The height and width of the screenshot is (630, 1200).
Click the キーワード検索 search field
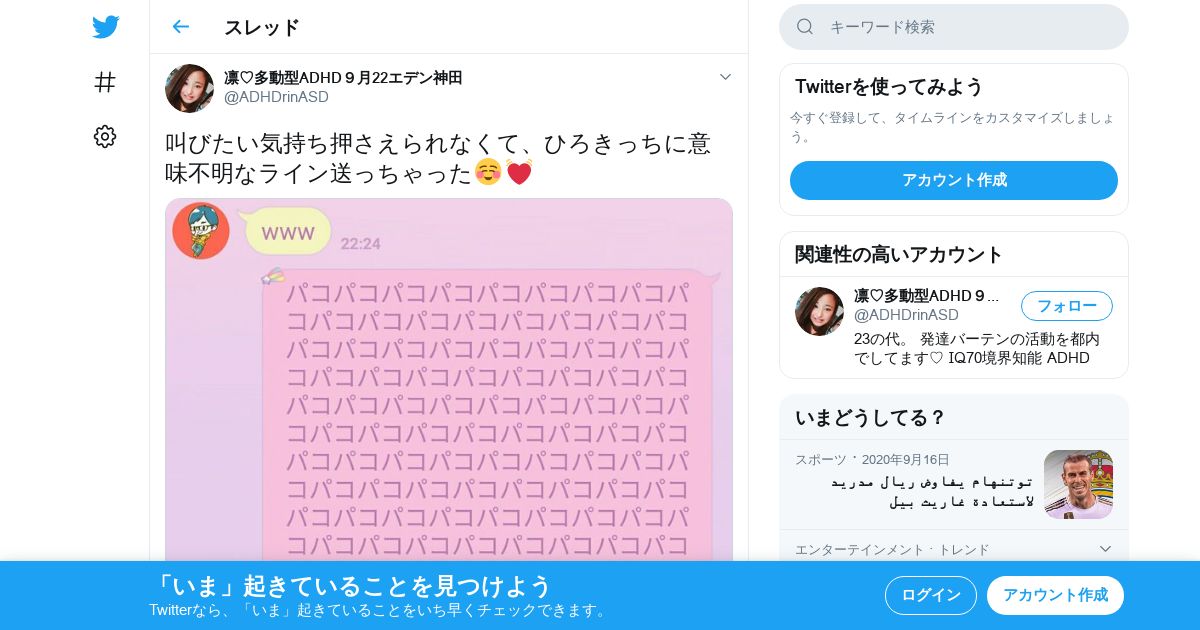pyautogui.click(x=954, y=27)
